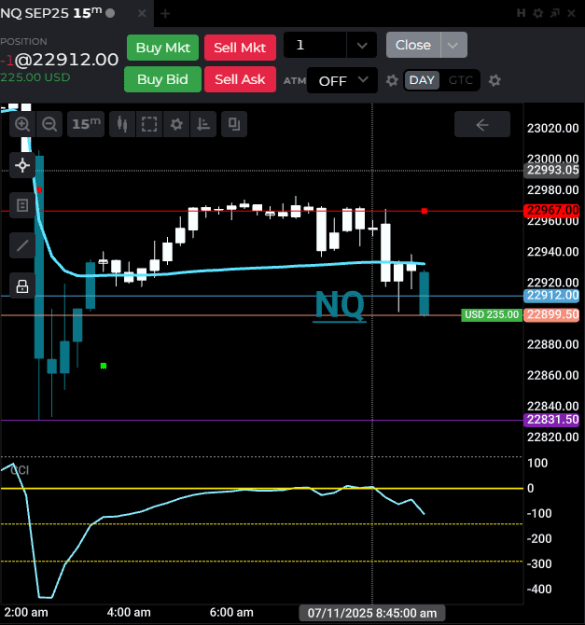
Task: Click the CCI indicator label
Action: 20,471
